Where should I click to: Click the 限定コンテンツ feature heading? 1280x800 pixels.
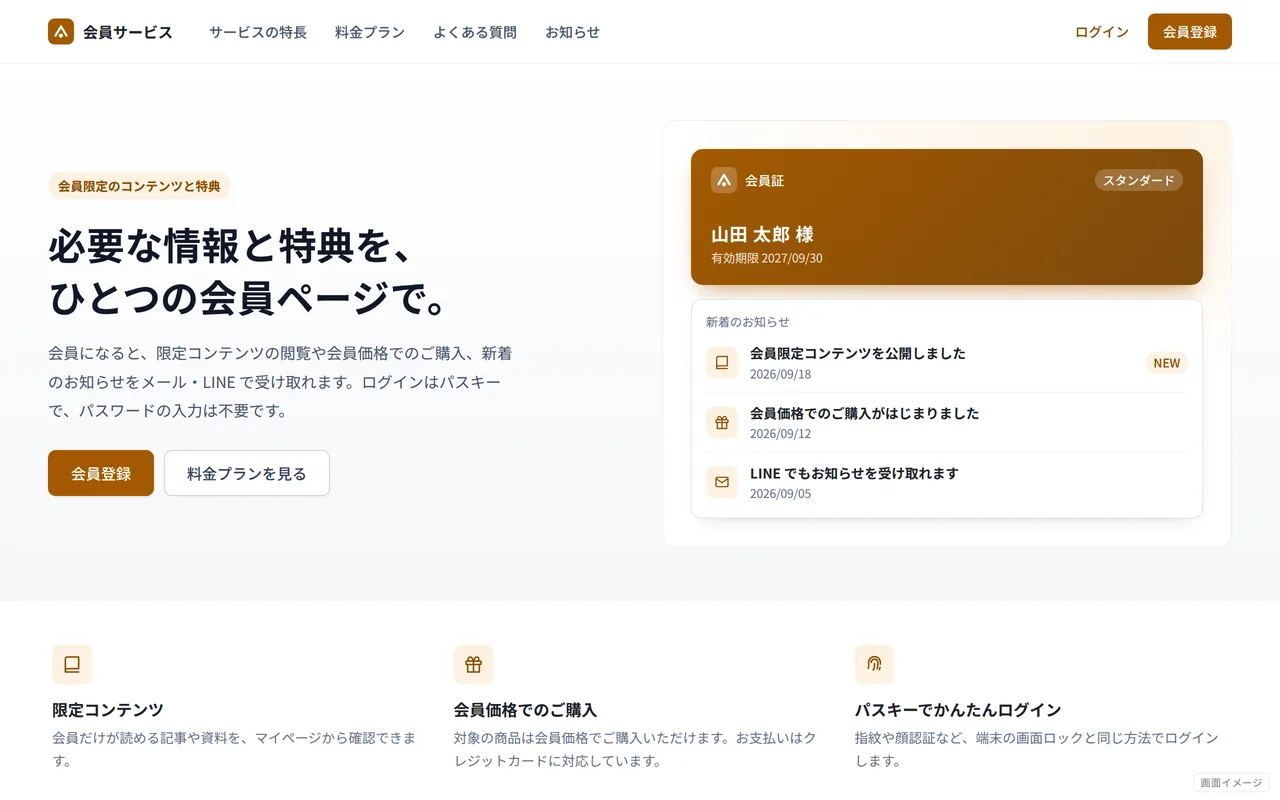pyautogui.click(x=108, y=710)
